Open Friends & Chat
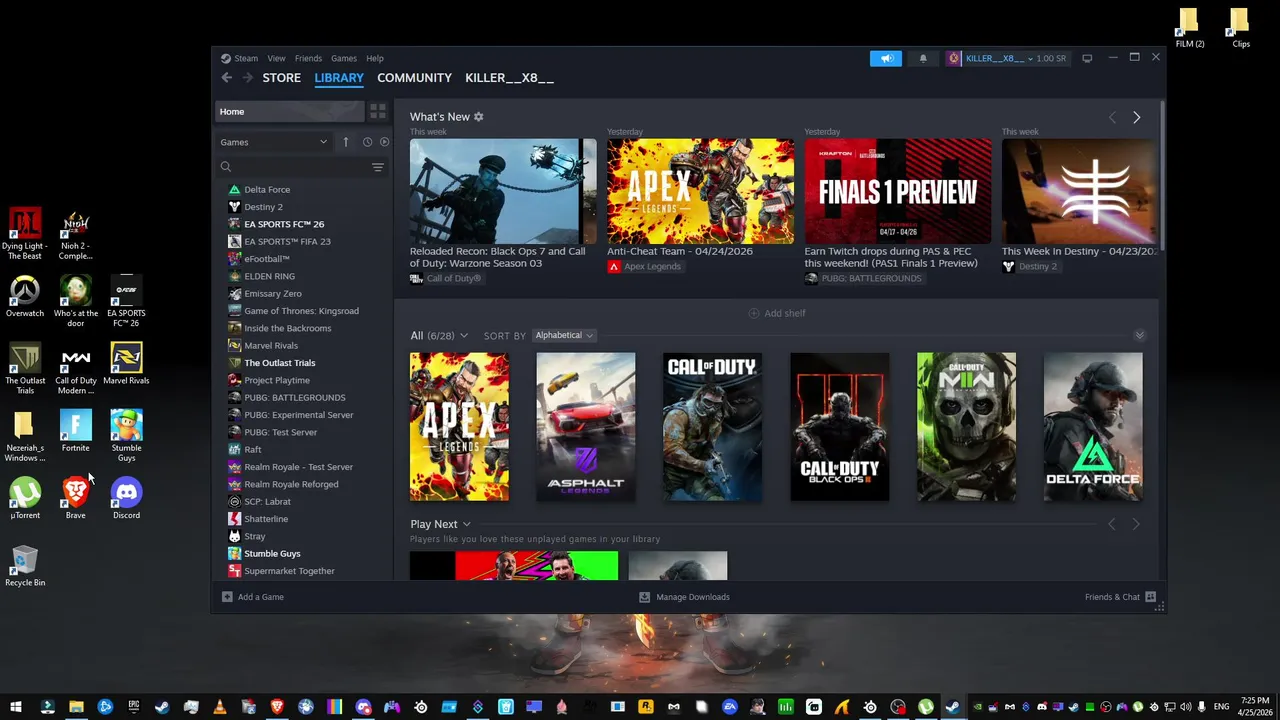 click(1112, 597)
